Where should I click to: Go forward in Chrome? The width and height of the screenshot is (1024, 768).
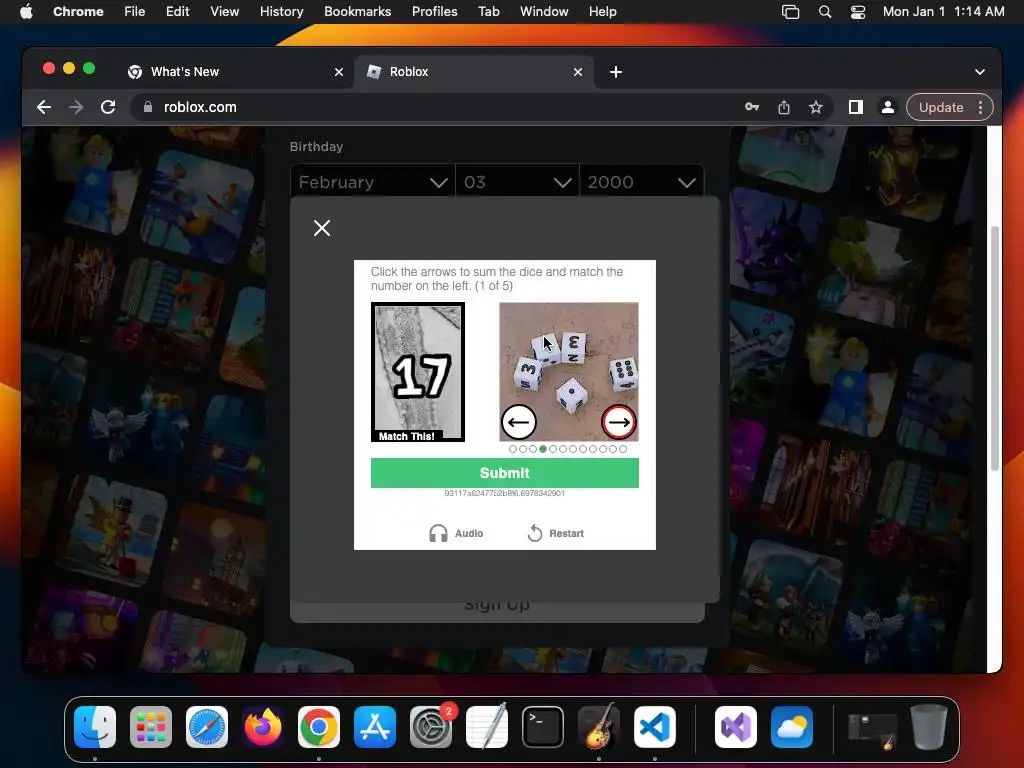pyautogui.click(x=76, y=107)
